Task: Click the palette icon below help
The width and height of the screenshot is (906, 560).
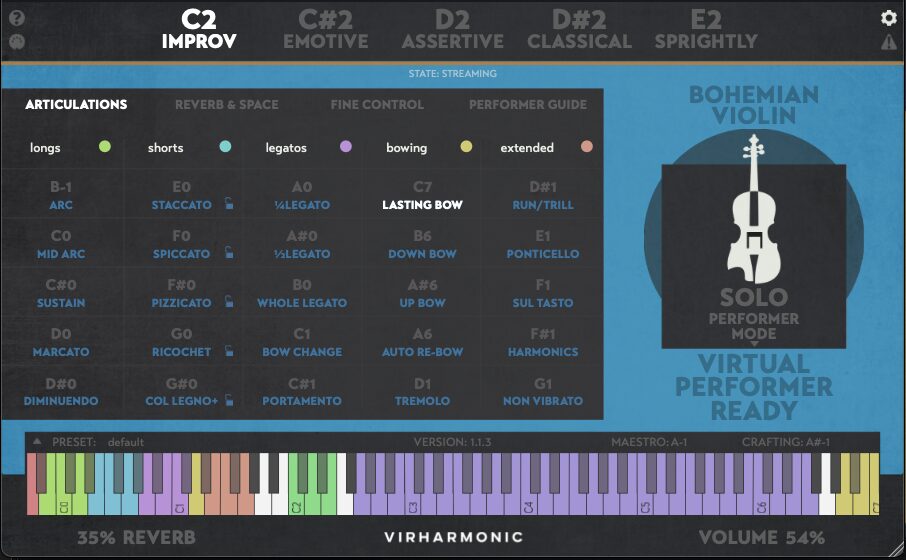Action: tap(17, 42)
